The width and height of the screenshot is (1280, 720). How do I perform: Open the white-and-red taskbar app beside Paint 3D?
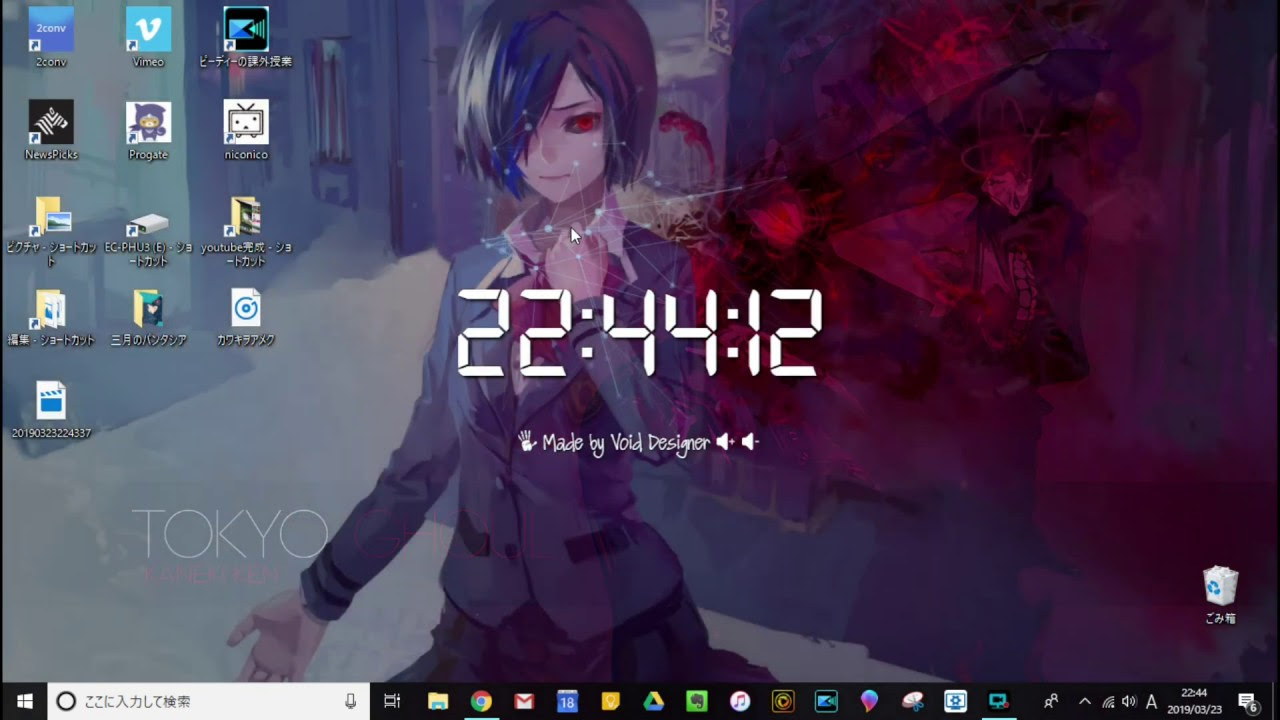pyautogui.click(x=912, y=701)
